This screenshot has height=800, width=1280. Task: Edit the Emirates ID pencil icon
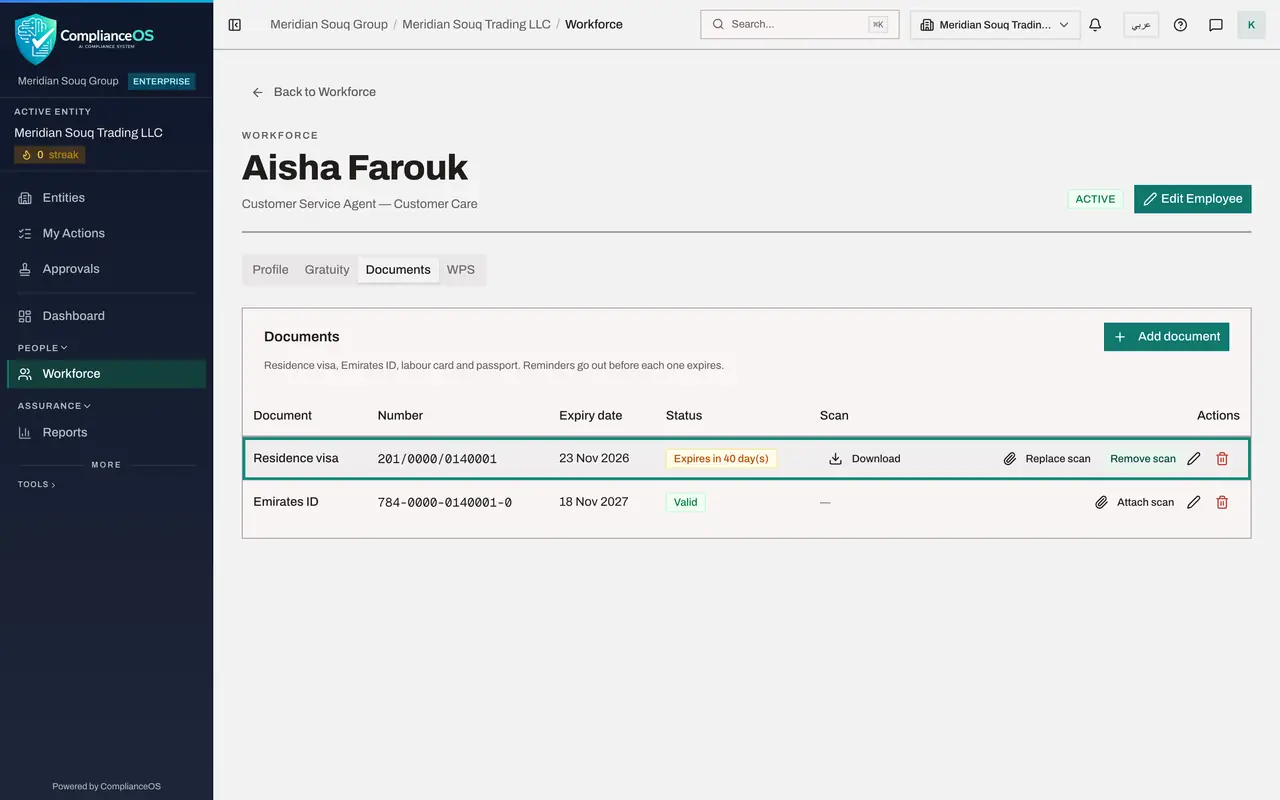(x=1193, y=502)
